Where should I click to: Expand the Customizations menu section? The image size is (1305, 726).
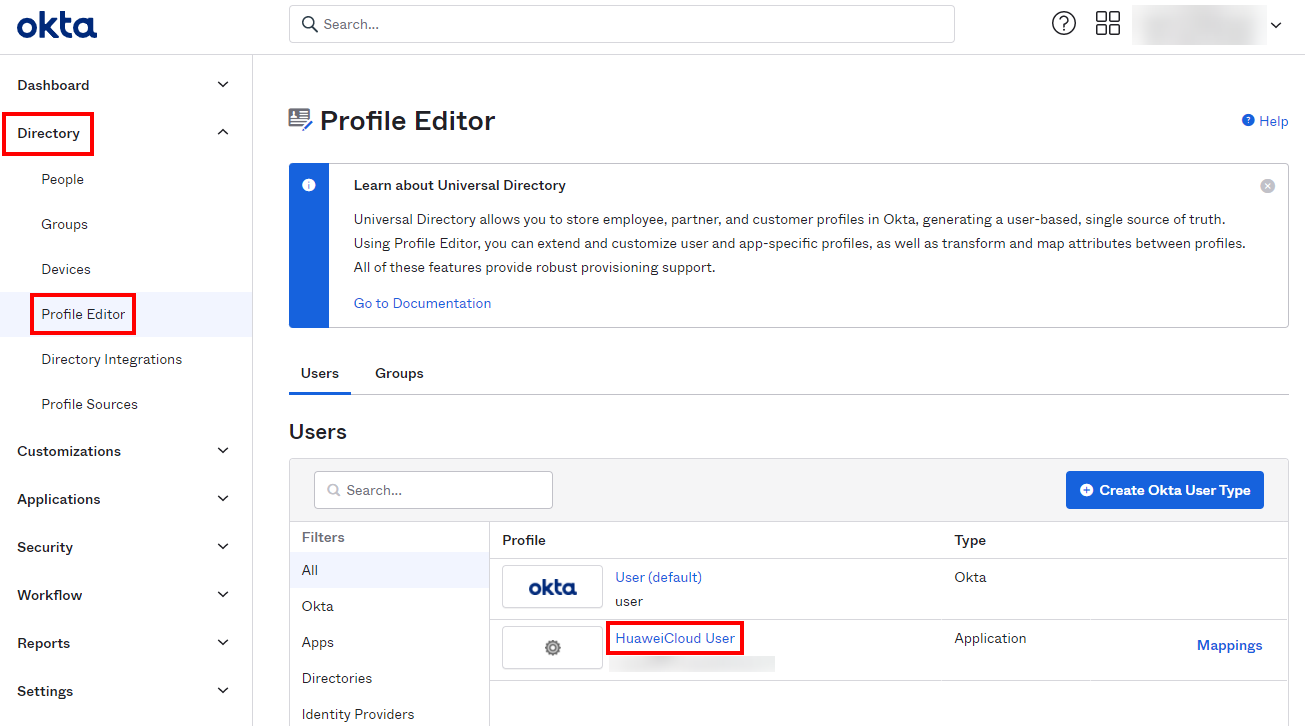pos(223,451)
